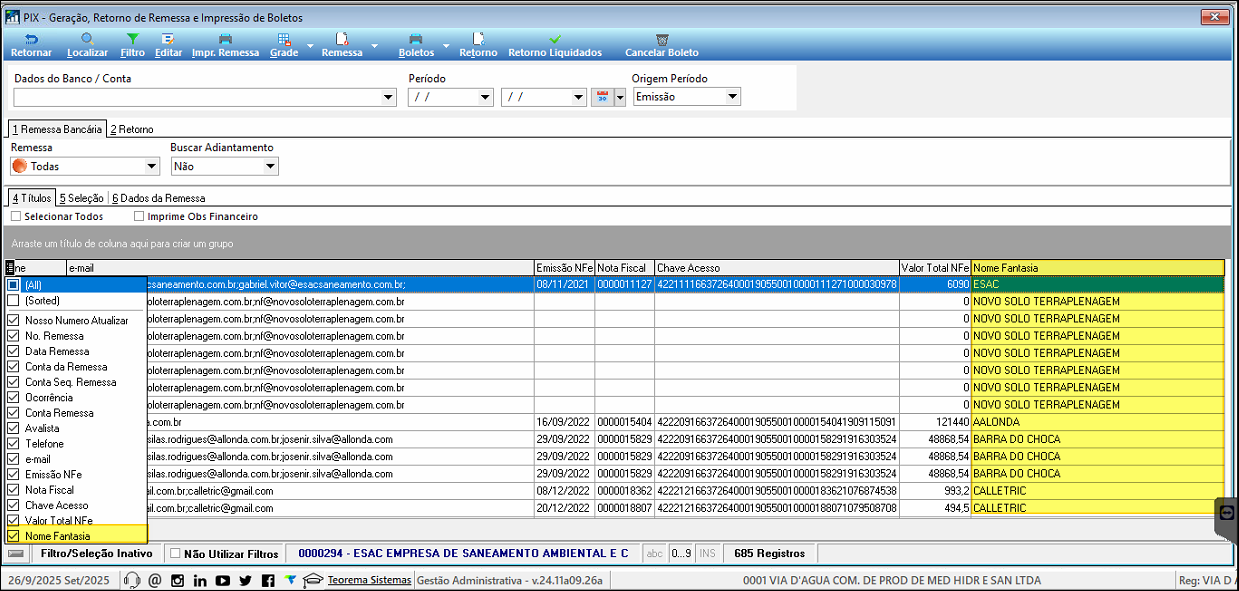Click the Retorno Liquidados checkmark icon

555,39
